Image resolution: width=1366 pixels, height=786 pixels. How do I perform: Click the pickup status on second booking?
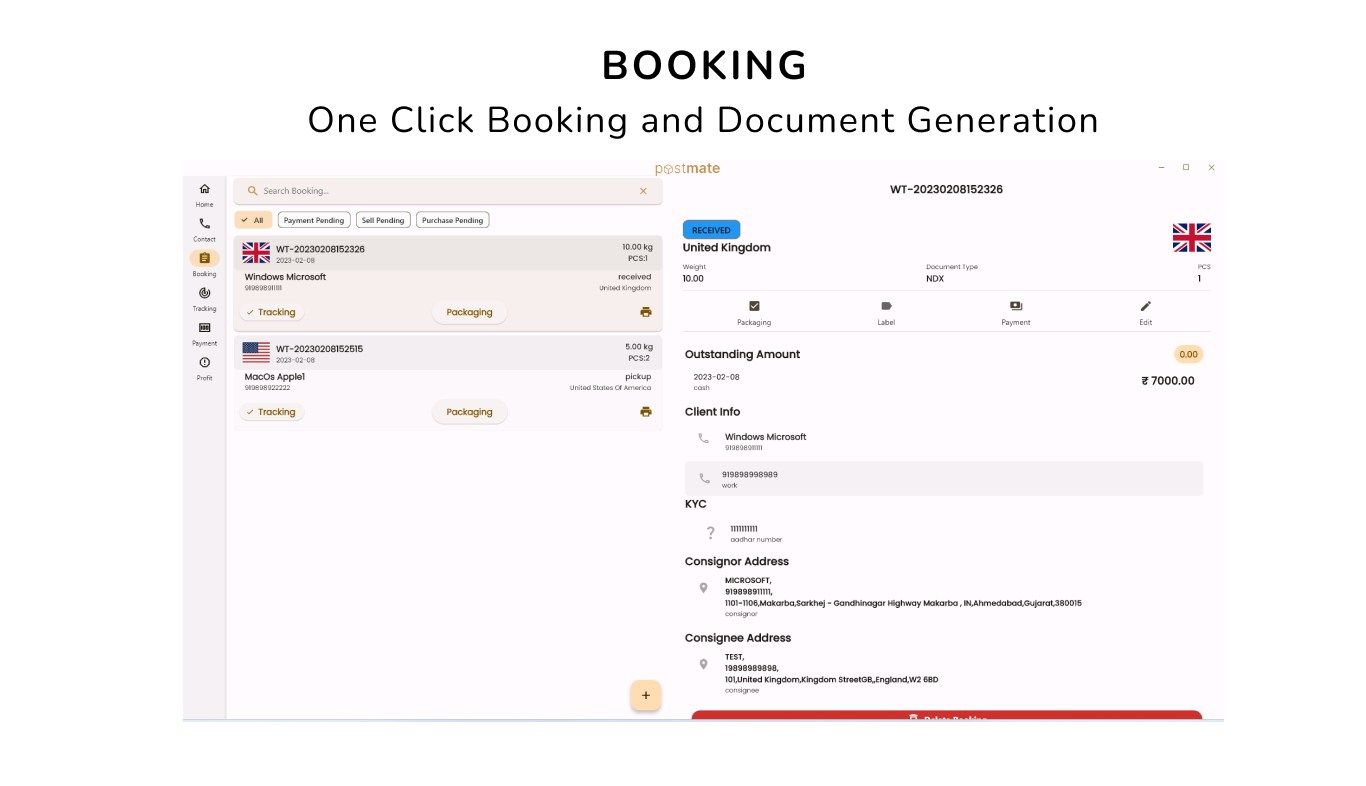(x=638, y=377)
